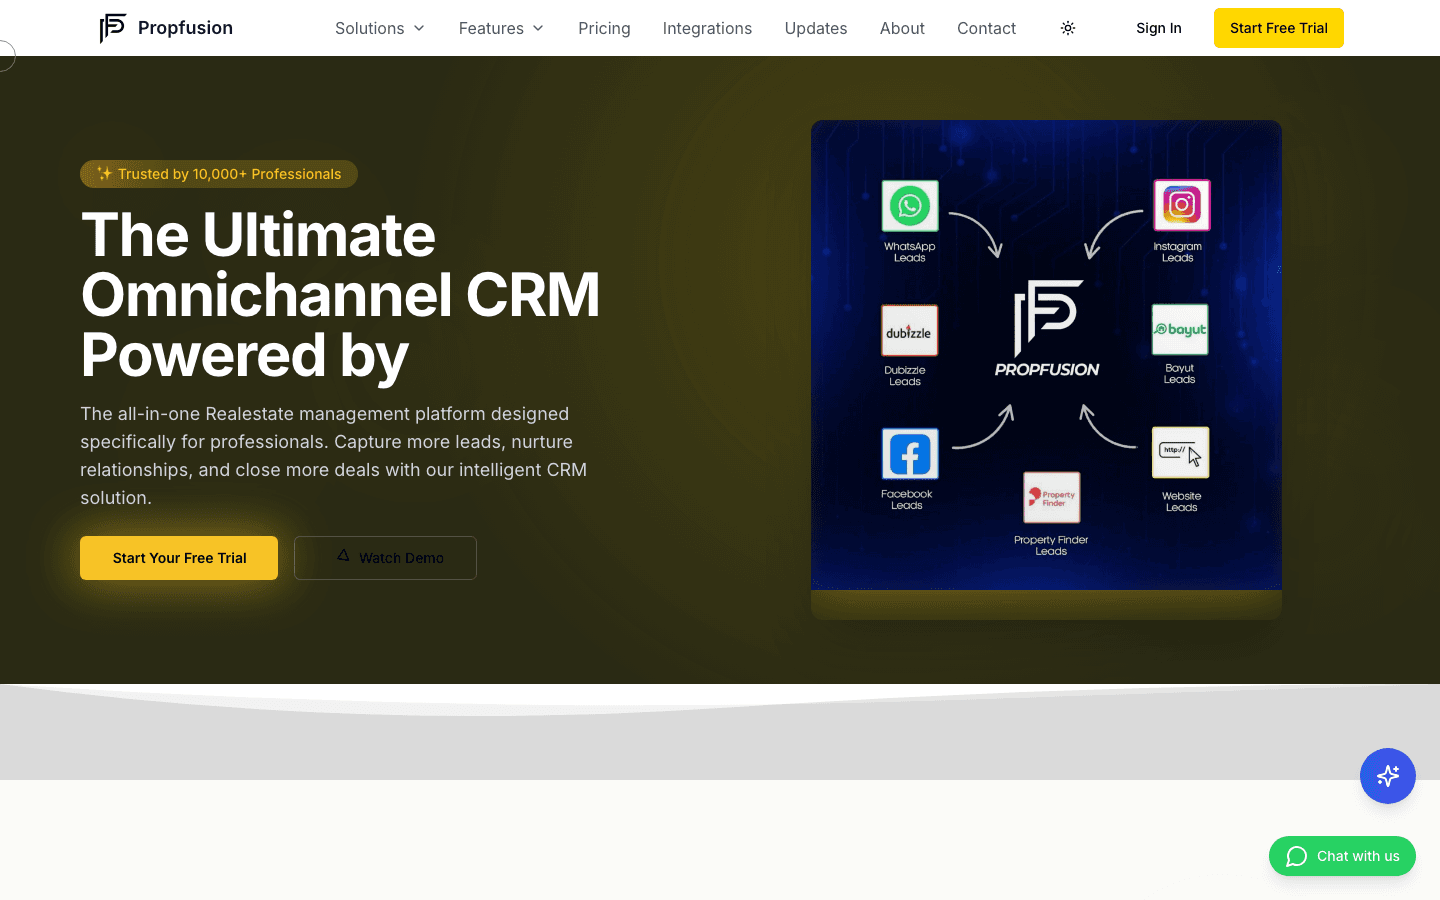Click the header Start Free Trial button
1440x900 pixels.
click(1279, 28)
